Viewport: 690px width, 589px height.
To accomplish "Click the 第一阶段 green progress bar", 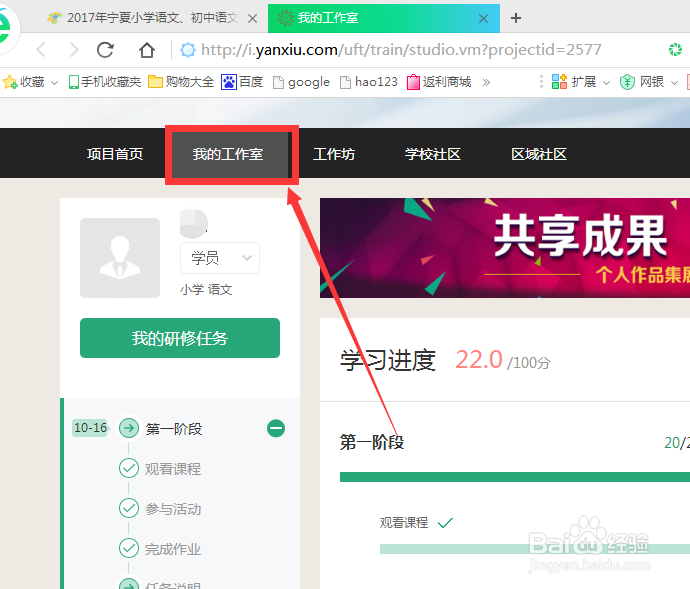I will pyautogui.click(x=515, y=477).
